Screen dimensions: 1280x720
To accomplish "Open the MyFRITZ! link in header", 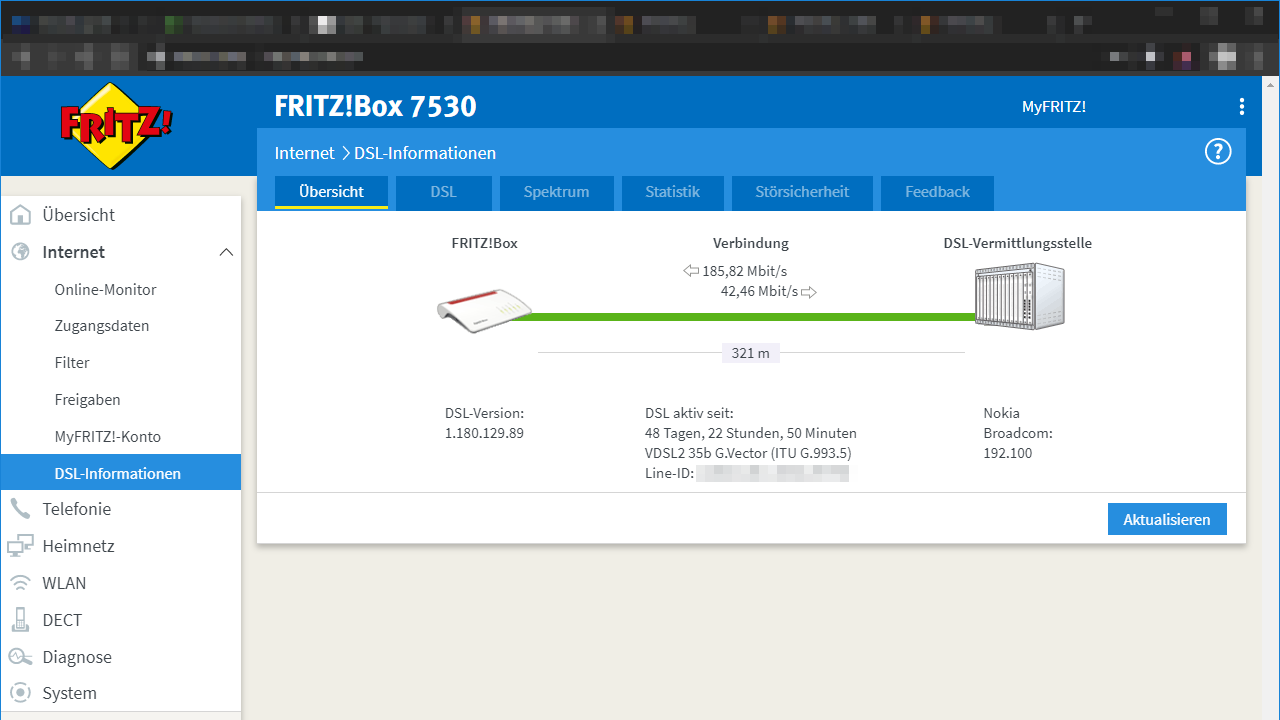I will [1053, 107].
